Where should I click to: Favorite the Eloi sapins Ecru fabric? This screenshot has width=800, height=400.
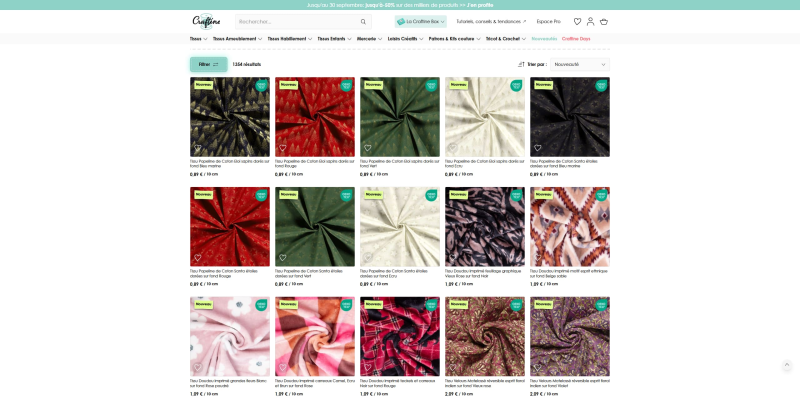(453, 148)
